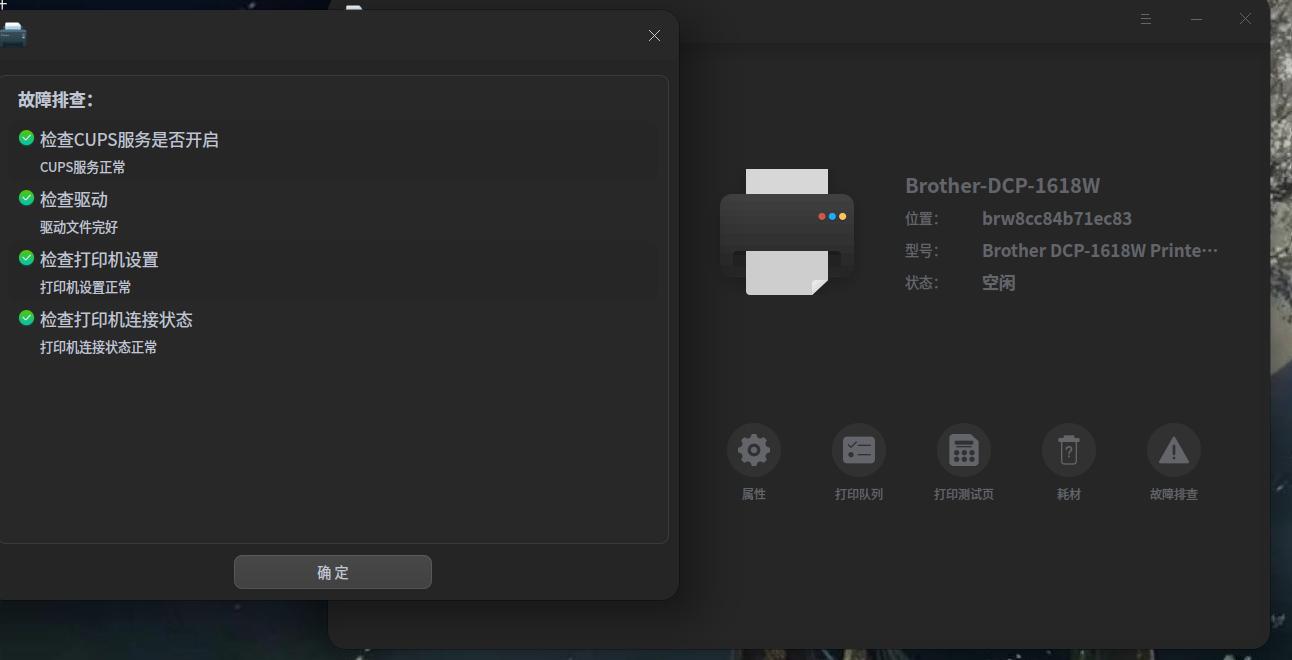Image resolution: width=1292 pixels, height=660 pixels.
Task: Open printer properties via the 属性 gear icon
Action: pyautogui.click(x=753, y=449)
